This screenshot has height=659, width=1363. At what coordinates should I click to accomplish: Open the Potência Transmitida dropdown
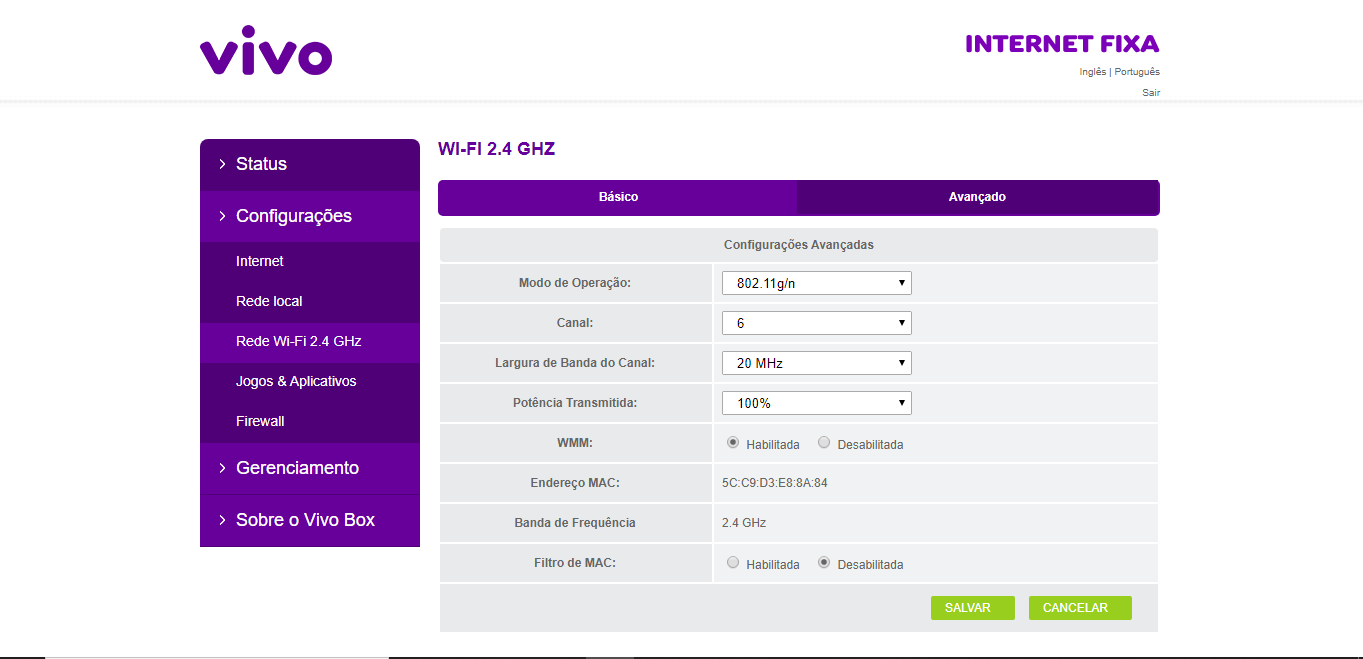[817, 403]
